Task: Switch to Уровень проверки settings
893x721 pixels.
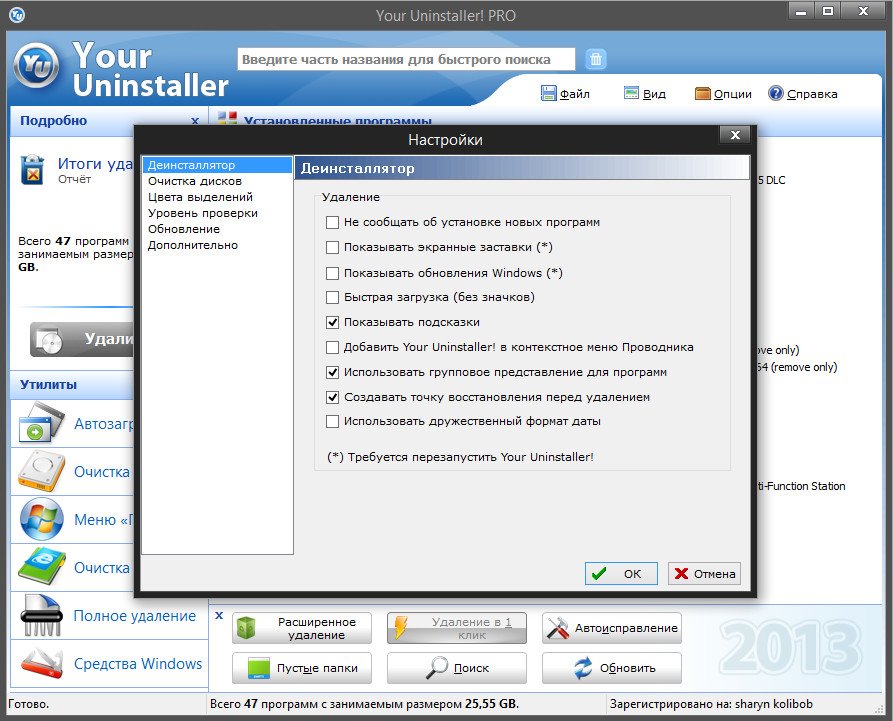Action: point(217,213)
